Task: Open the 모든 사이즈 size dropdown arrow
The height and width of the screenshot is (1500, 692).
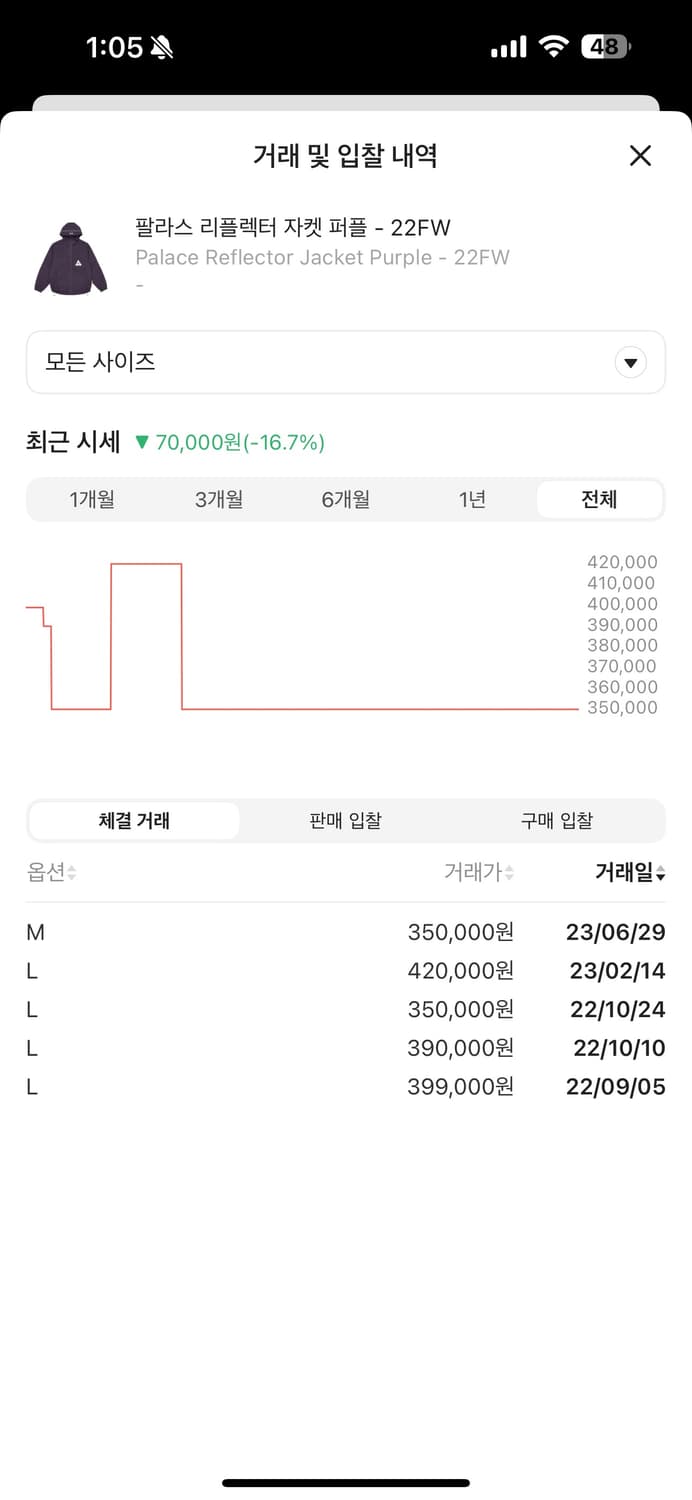Action: click(x=630, y=362)
